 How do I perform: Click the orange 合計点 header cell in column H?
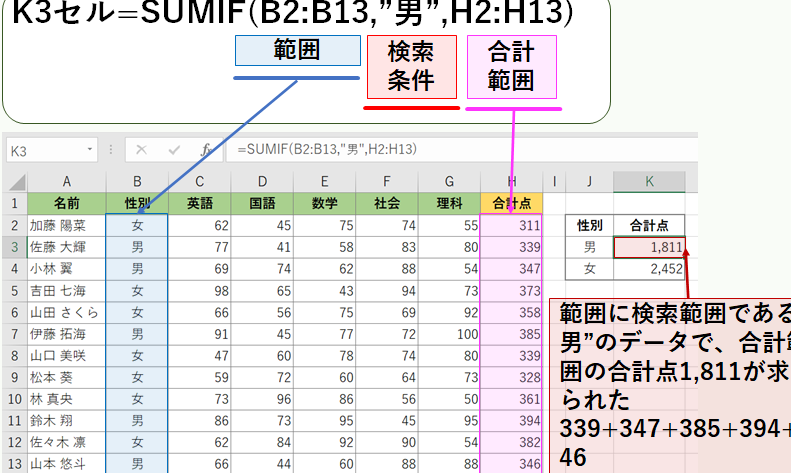tap(511, 203)
